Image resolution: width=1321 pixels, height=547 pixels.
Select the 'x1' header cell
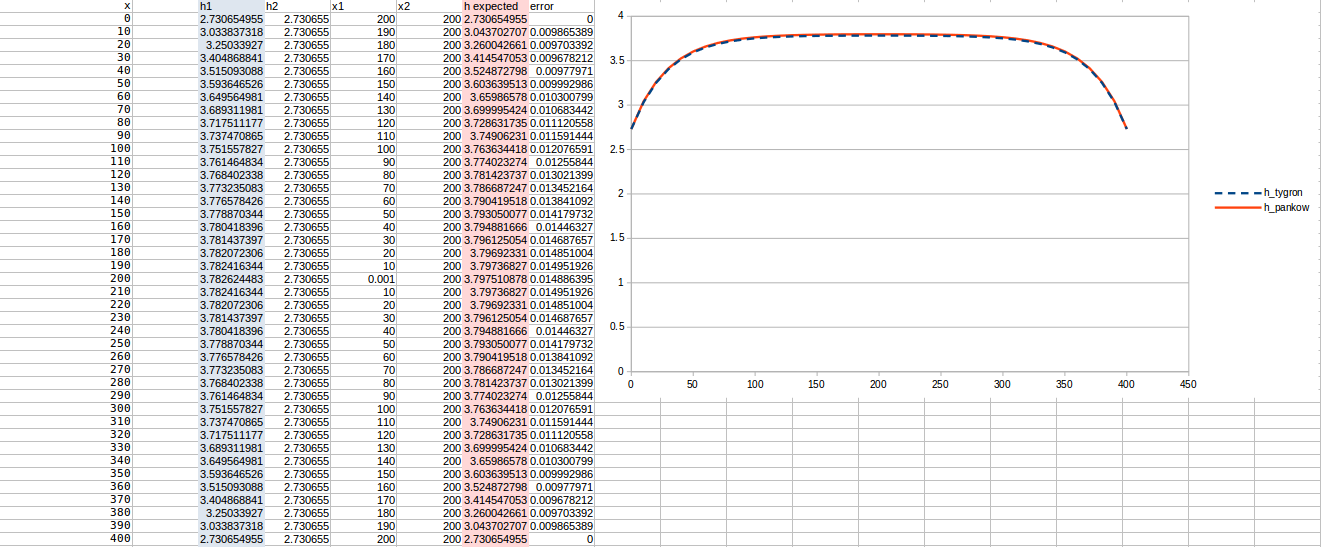pyautogui.click(x=363, y=6)
